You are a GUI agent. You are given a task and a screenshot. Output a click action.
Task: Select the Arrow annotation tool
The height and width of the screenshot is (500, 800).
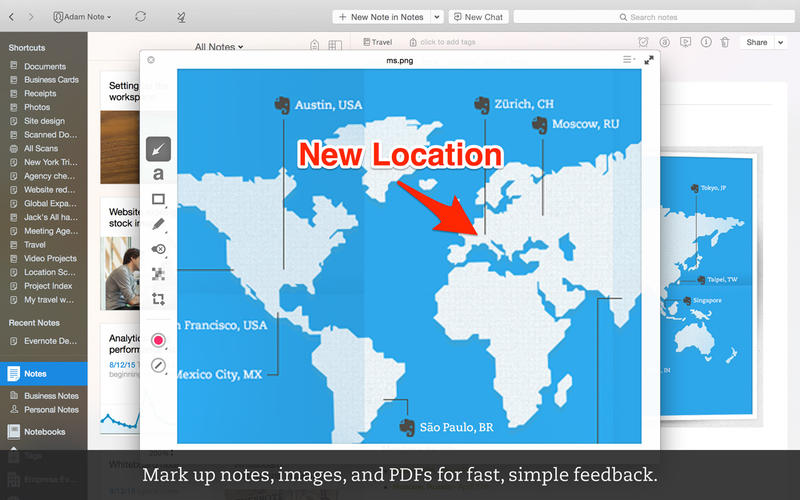click(x=158, y=150)
